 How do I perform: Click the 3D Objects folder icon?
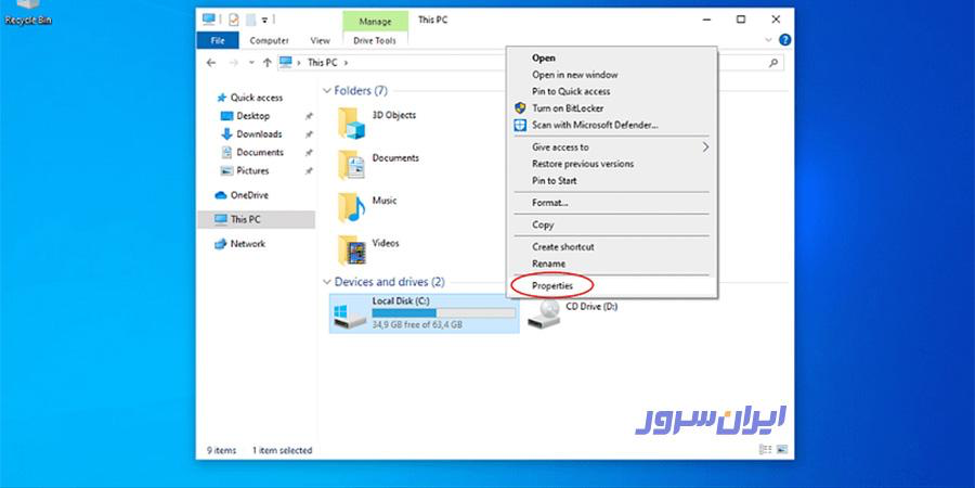[x=351, y=123]
